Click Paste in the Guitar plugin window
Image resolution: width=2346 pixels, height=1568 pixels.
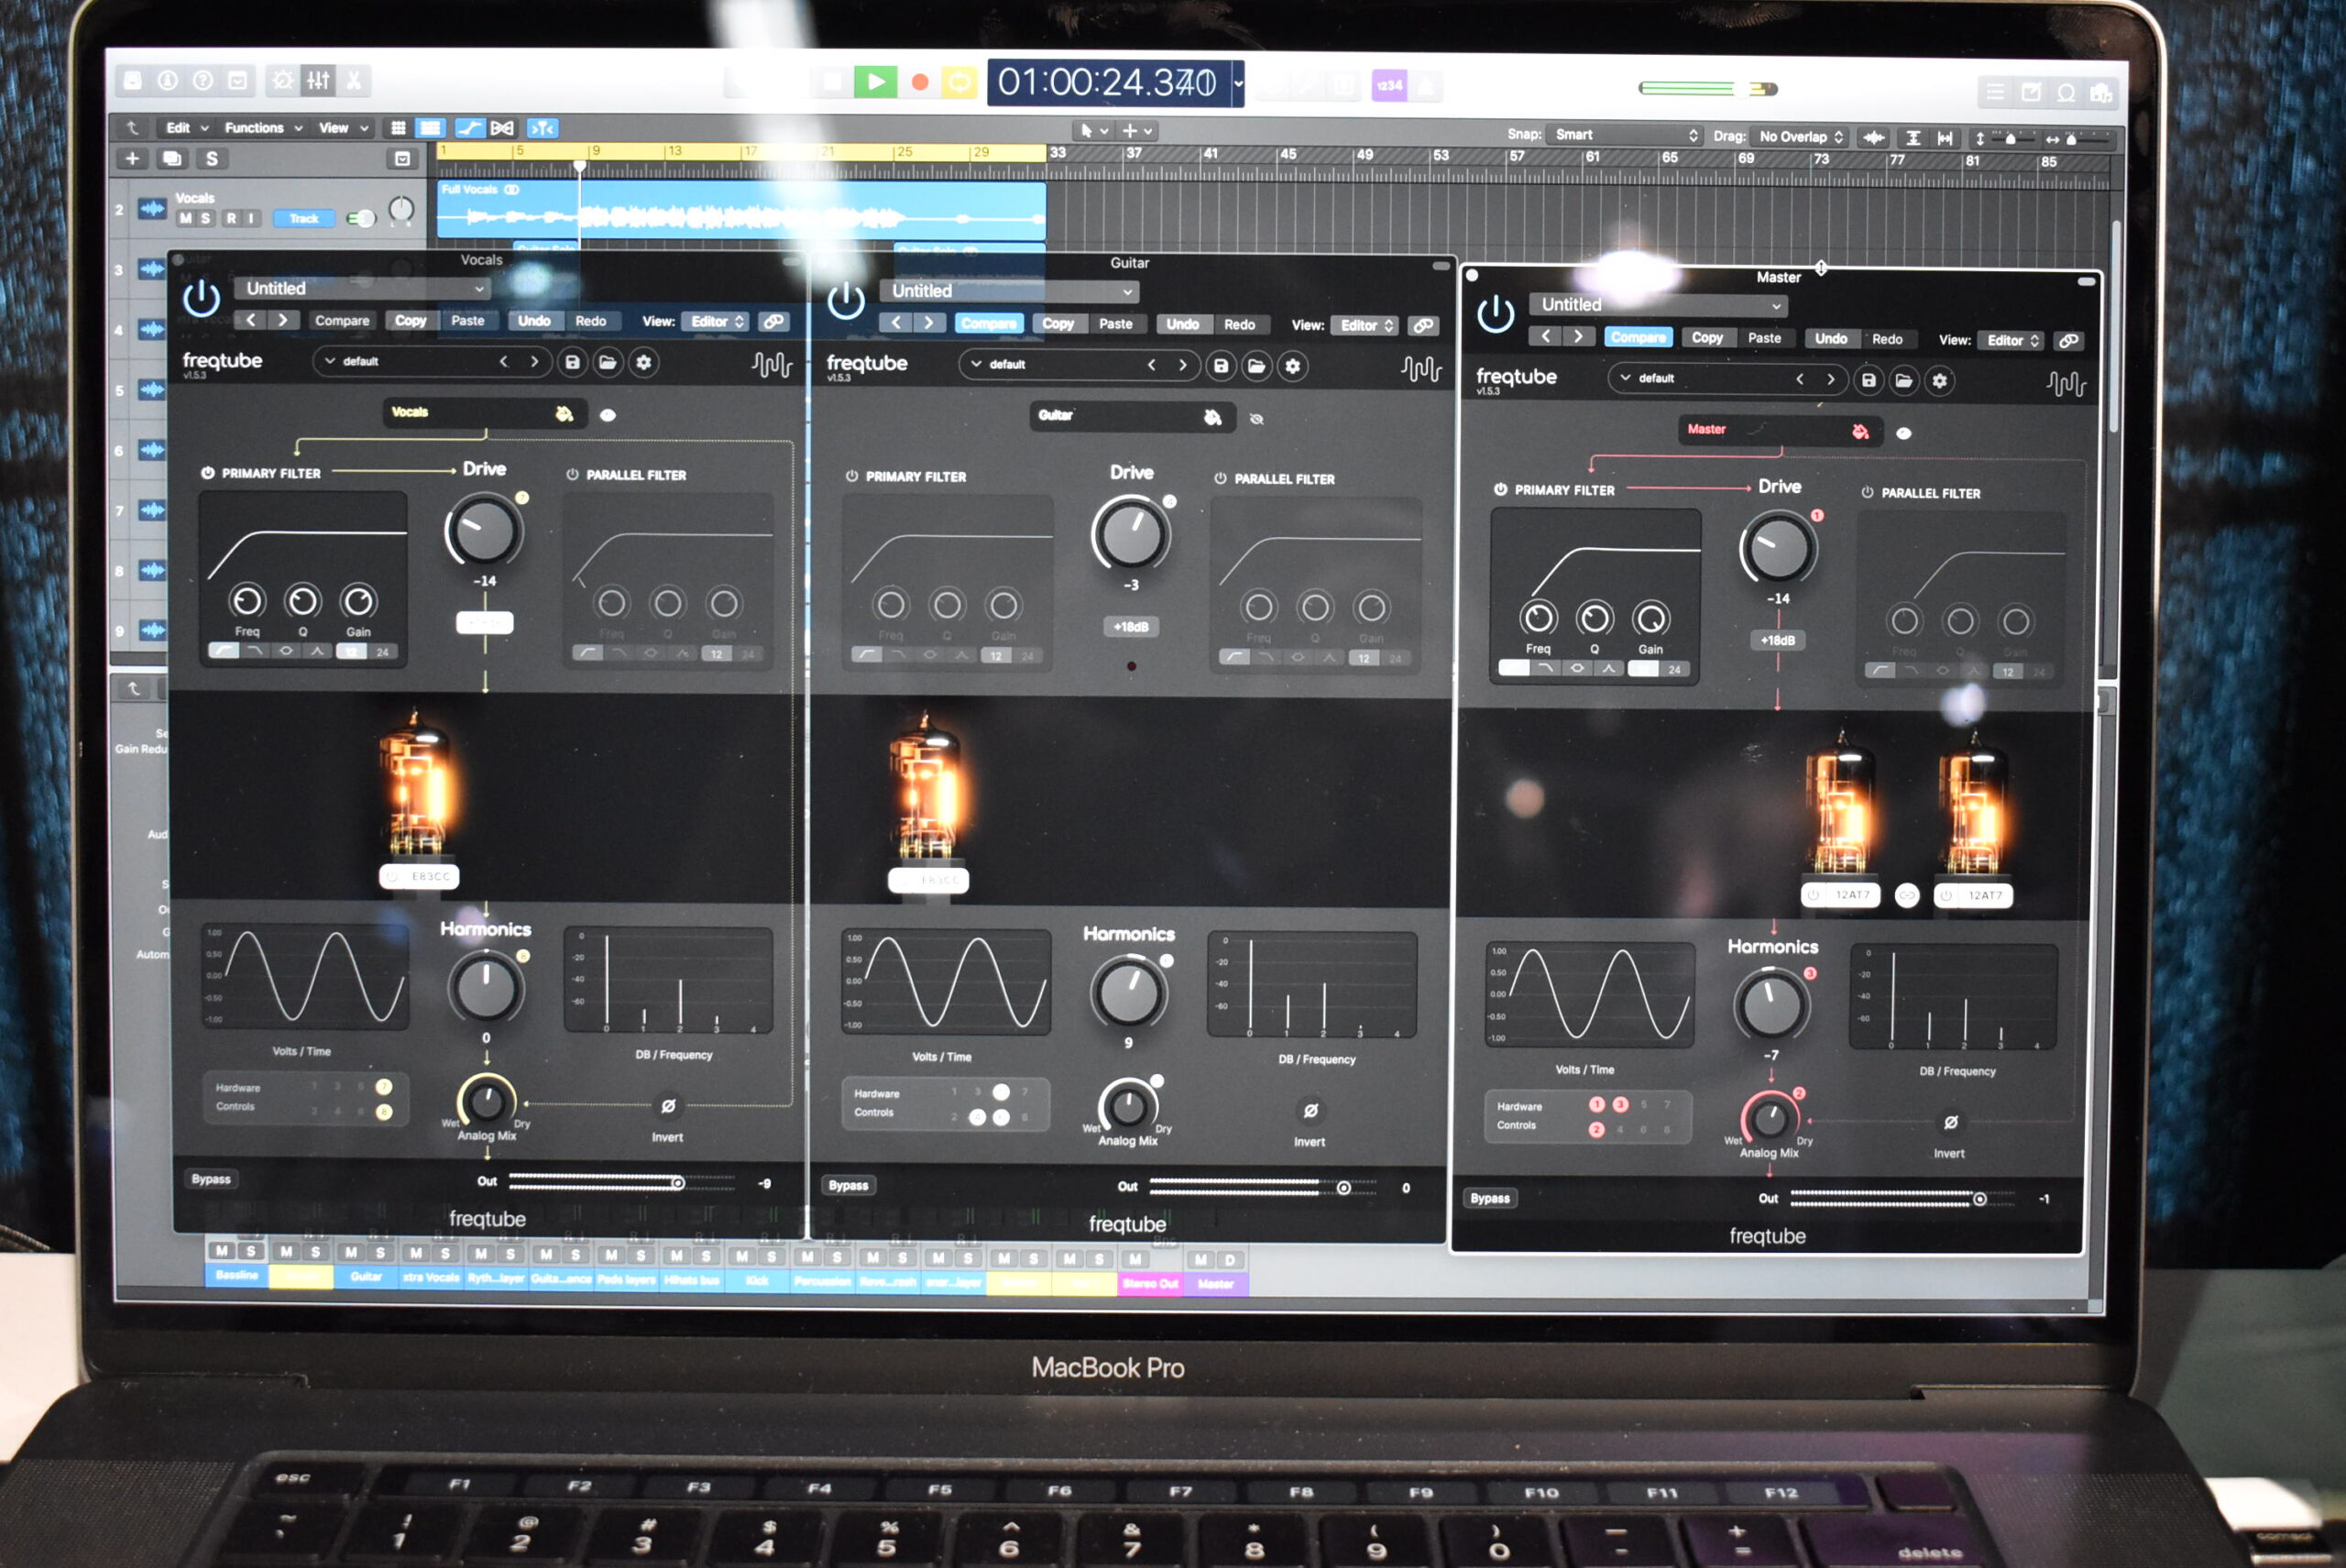[x=1115, y=324]
